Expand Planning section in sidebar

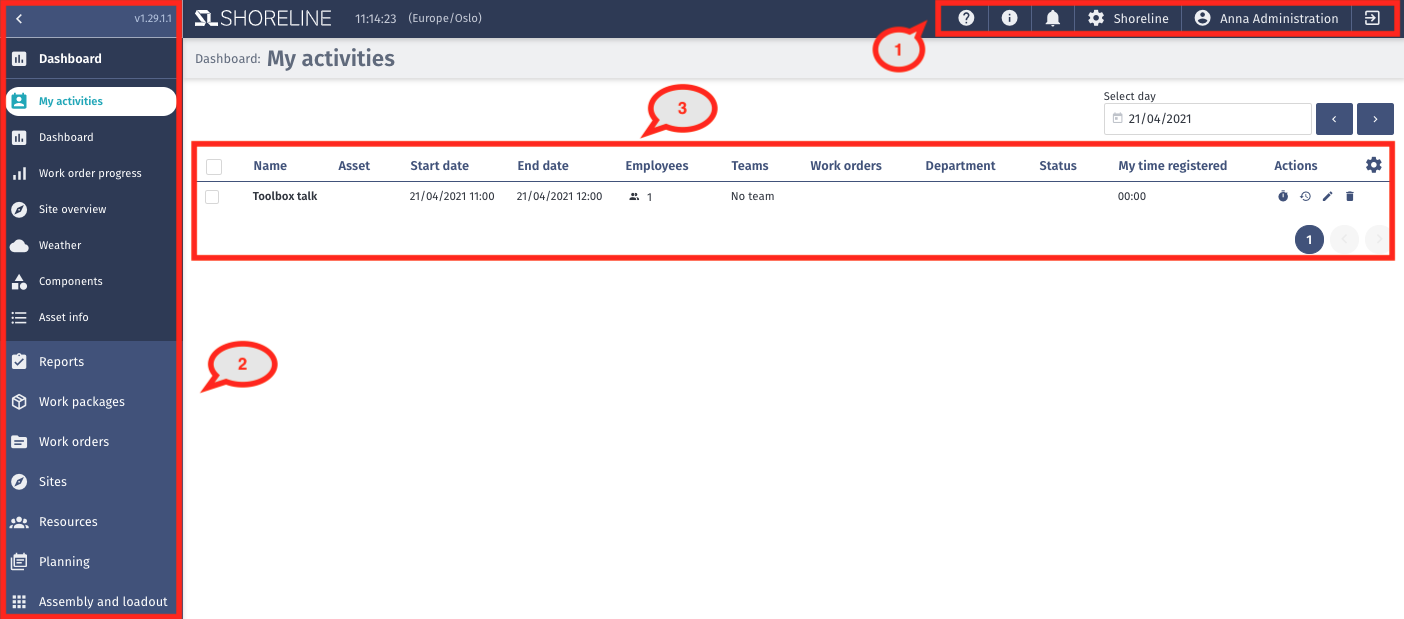tap(91, 562)
